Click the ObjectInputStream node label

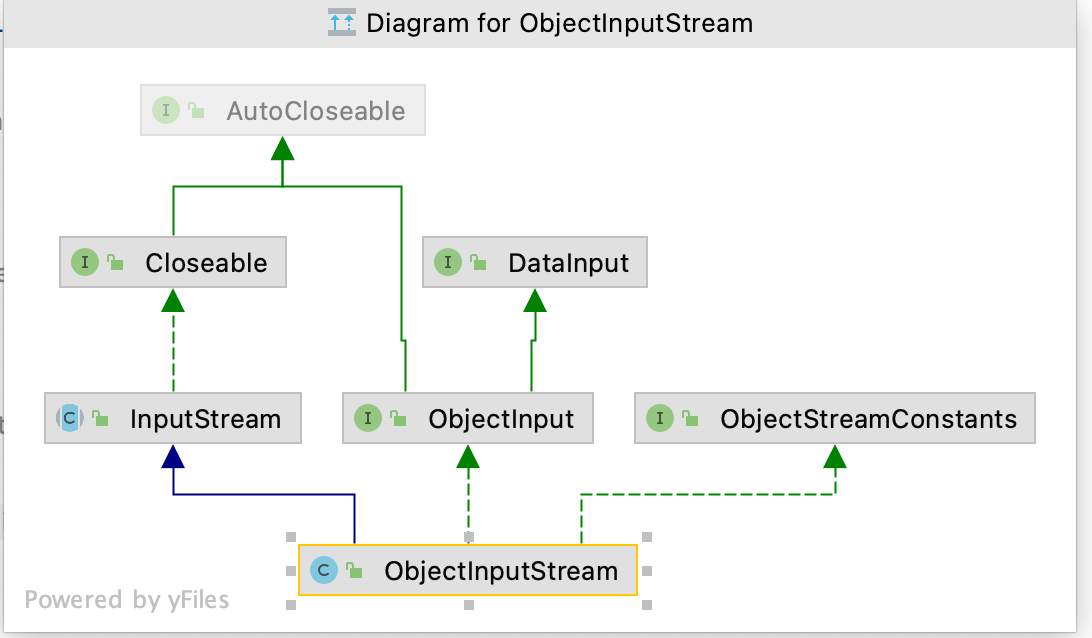(x=501, y=571)
